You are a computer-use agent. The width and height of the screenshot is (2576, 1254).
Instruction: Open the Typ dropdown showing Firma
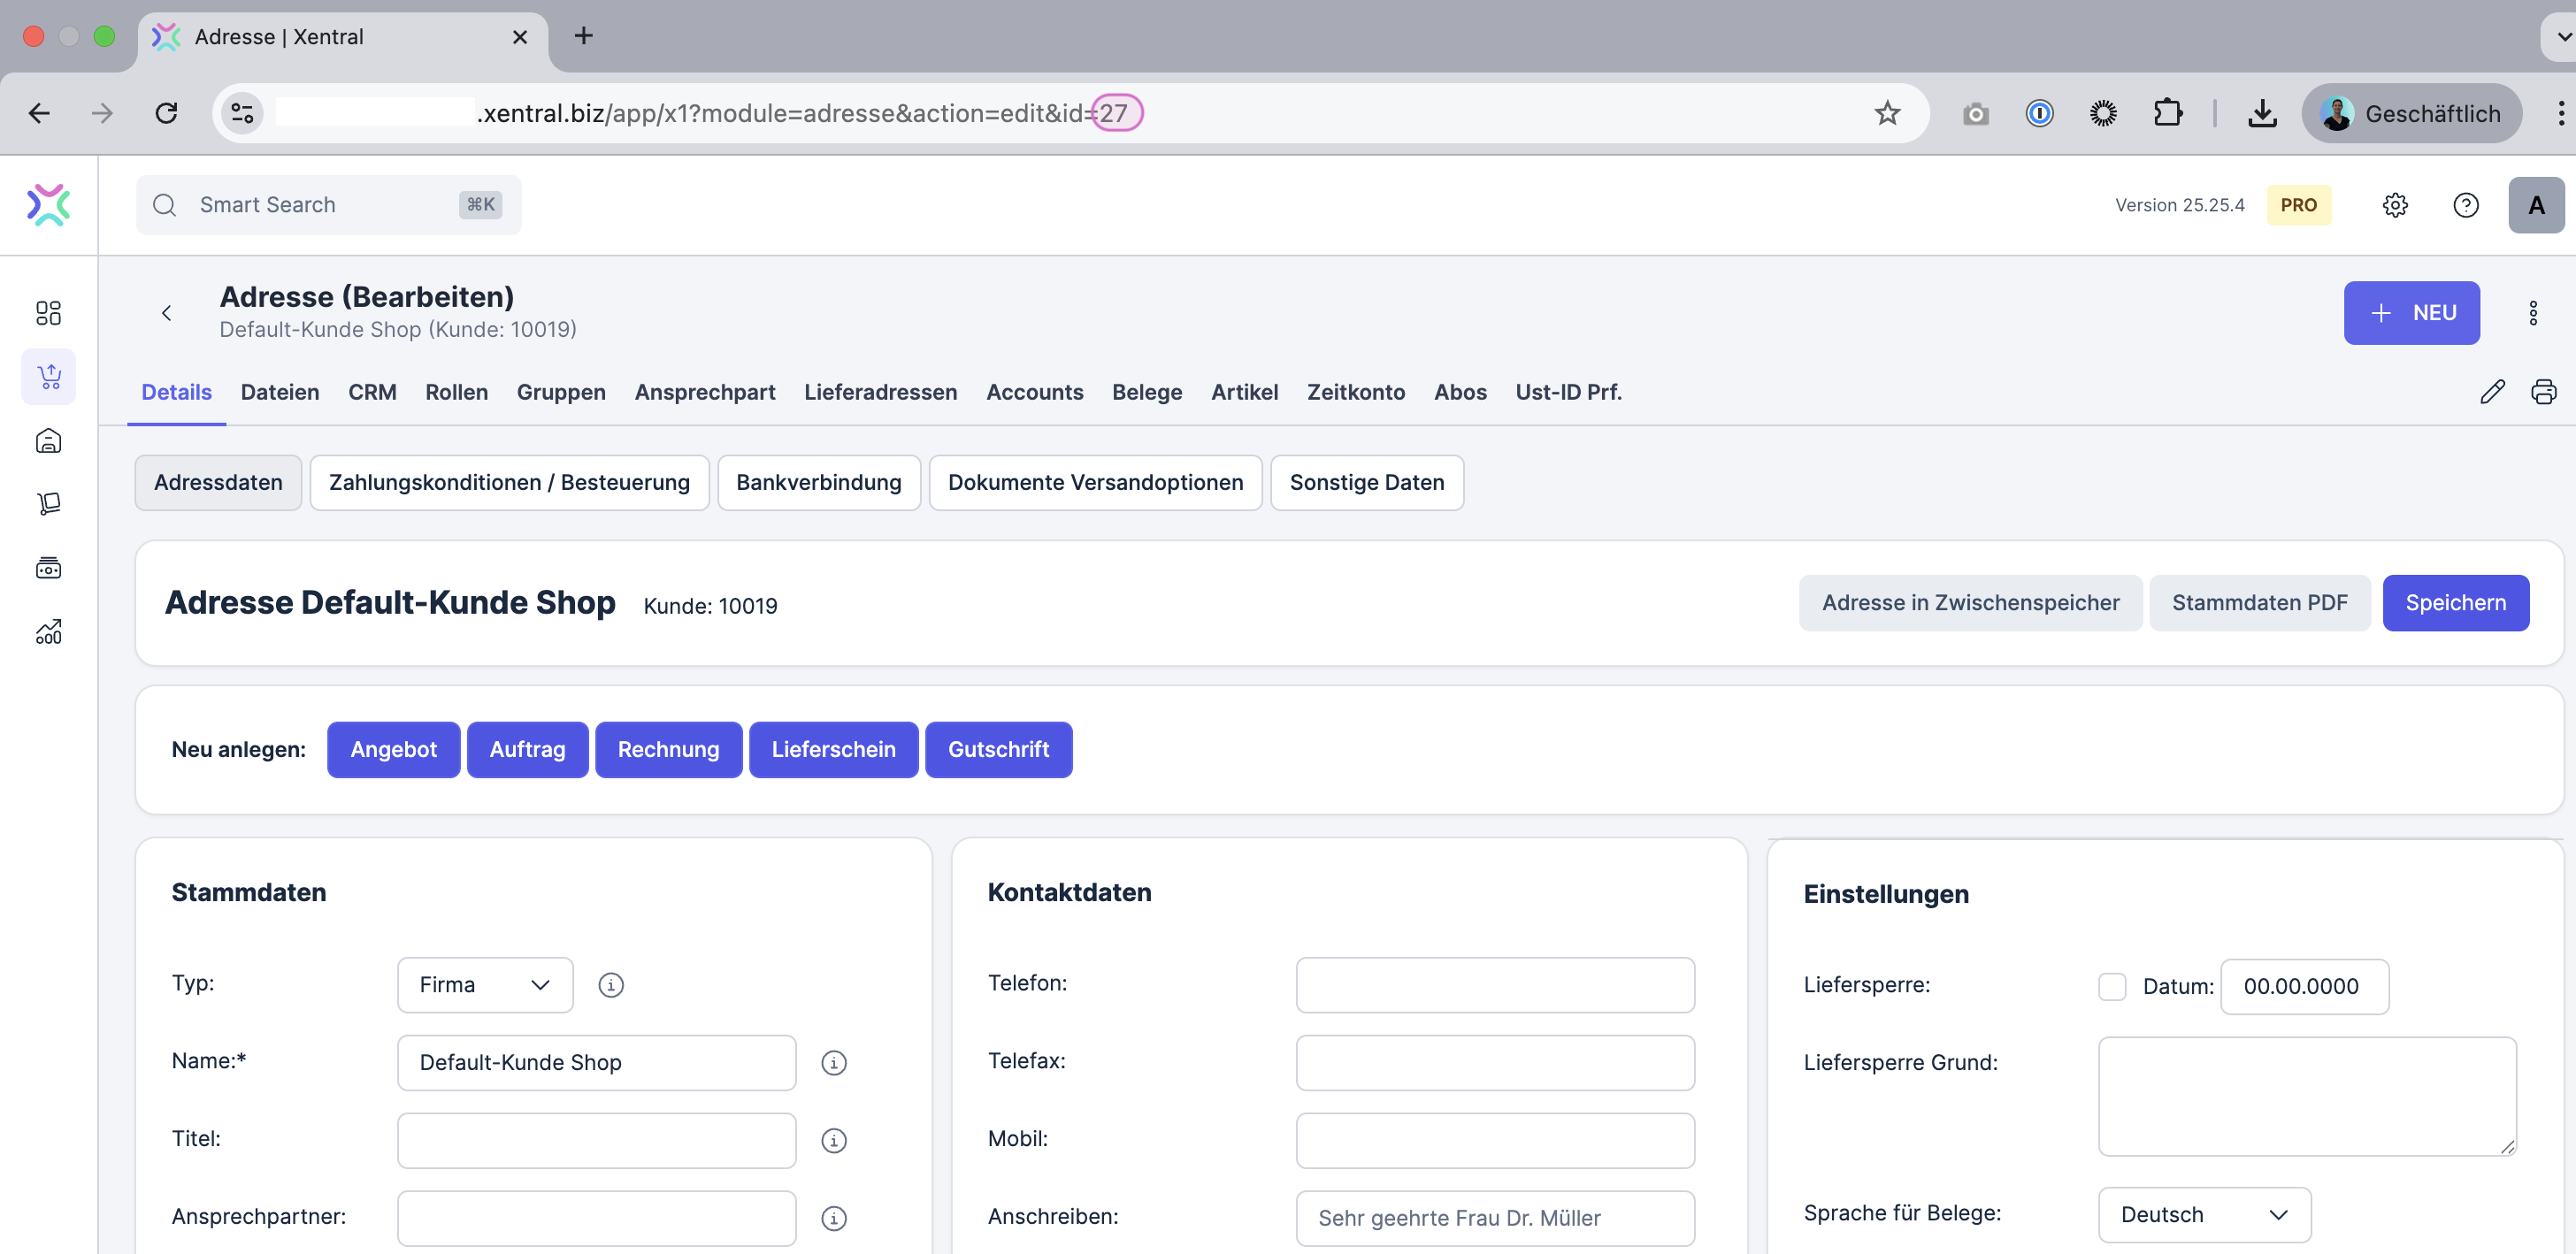484,984
